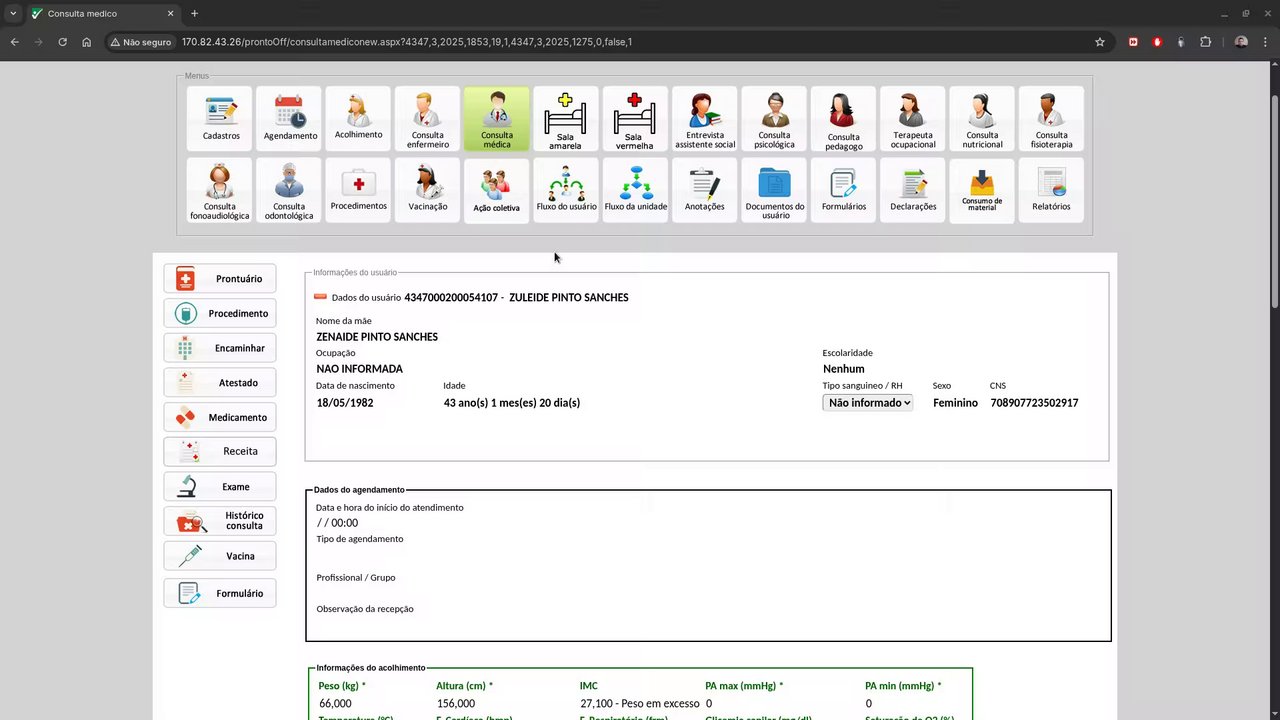
Task: Open Fluxo da unidade icon
Action: coord(636,191)
